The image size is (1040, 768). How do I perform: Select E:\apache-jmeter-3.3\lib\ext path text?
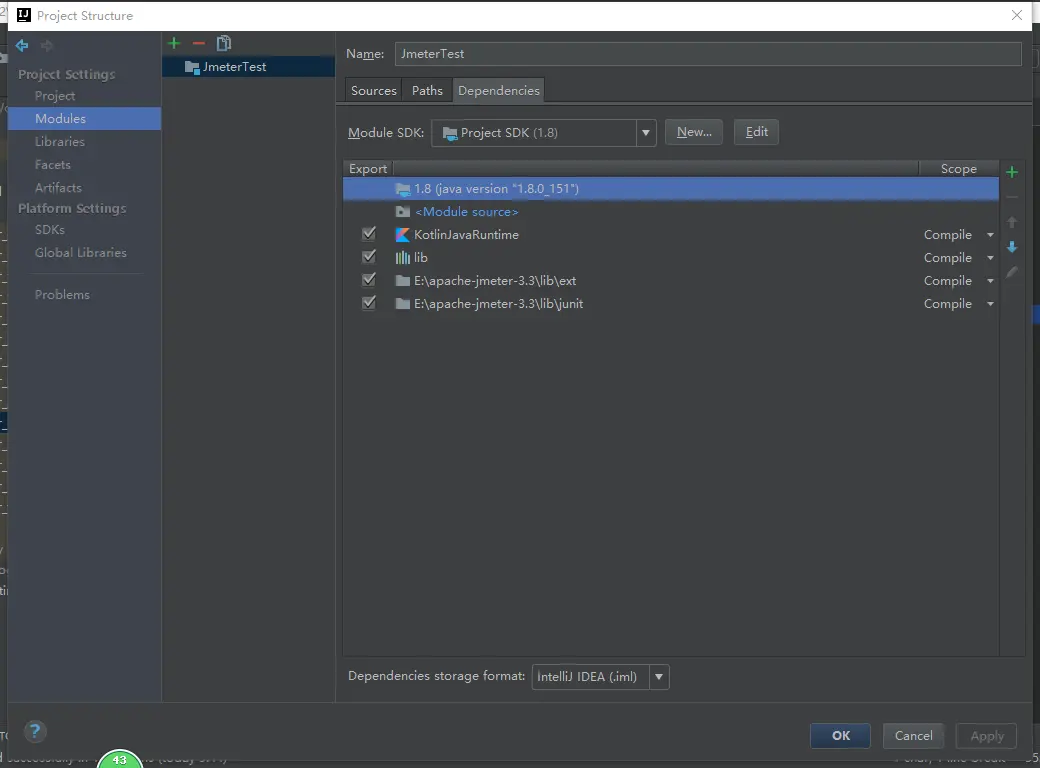(x=495, y=281)
